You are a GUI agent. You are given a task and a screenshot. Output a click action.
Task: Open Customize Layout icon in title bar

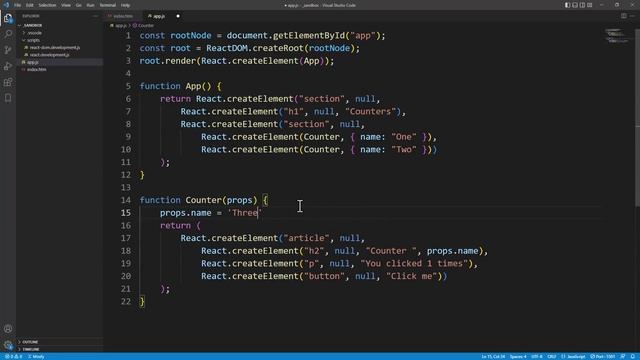[x=589, y=5]
